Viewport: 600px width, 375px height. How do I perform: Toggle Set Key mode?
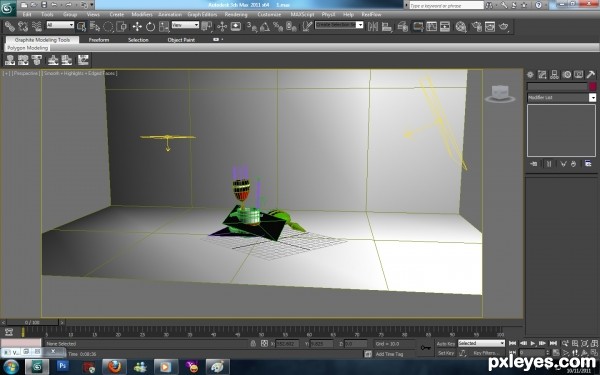(x=446, y=353)
